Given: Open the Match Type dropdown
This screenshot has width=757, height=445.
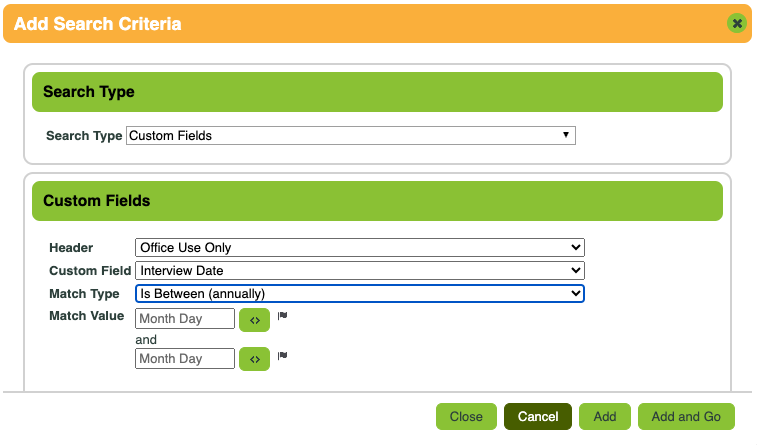Looking at the screenshot, I should point(359,293).
